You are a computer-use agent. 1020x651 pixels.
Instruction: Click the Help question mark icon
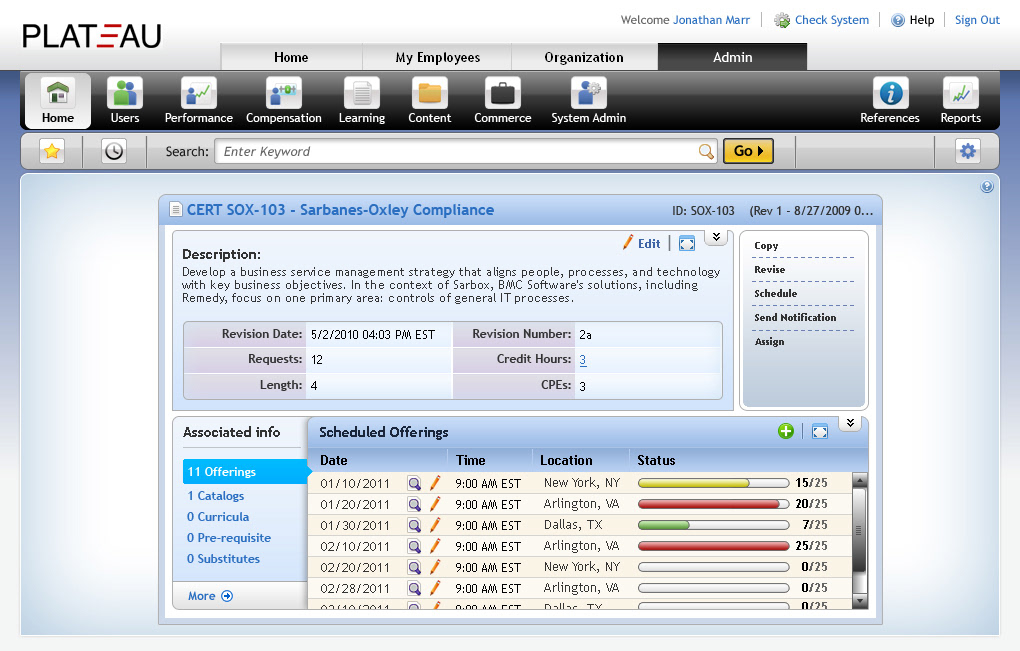[898, 20]
